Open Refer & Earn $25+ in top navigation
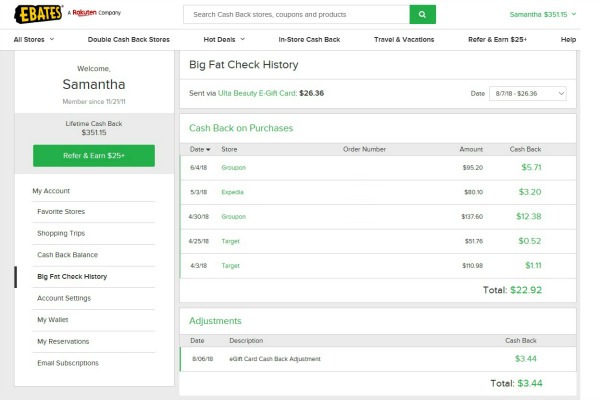The image size is (600, 400). [497, 39]
